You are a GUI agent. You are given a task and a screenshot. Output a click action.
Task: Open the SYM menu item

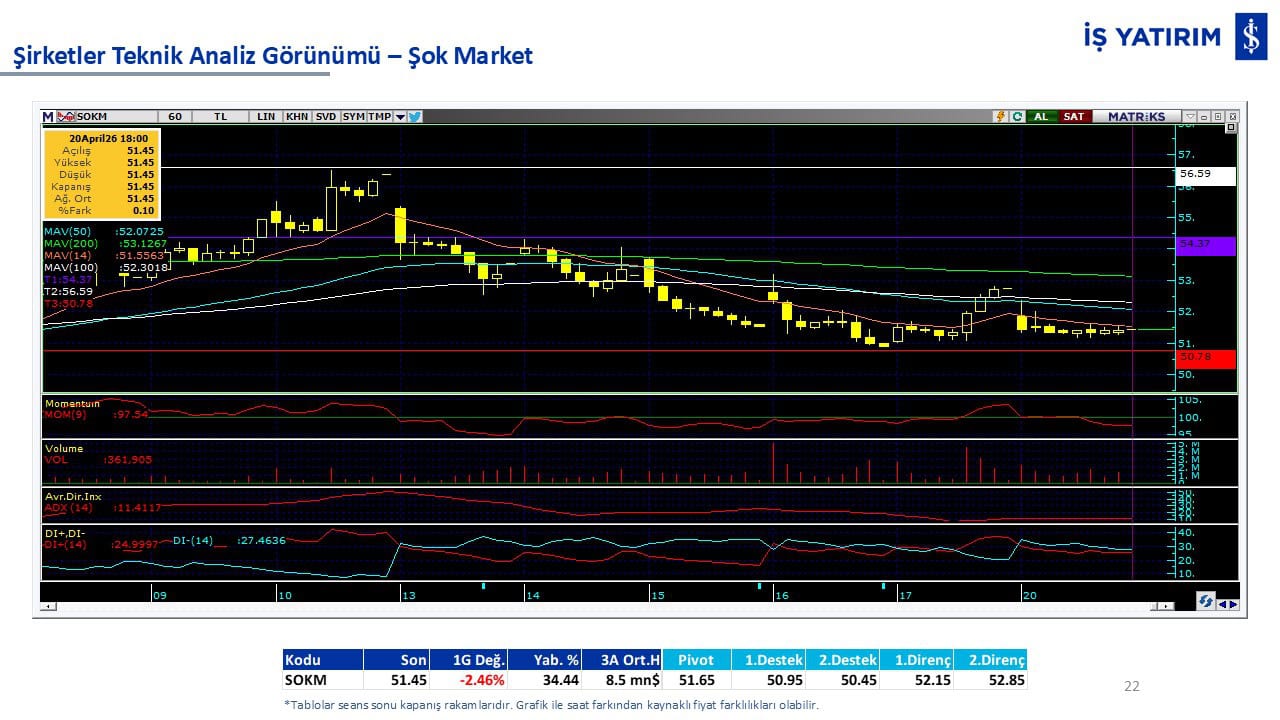(x=354, y=116)
